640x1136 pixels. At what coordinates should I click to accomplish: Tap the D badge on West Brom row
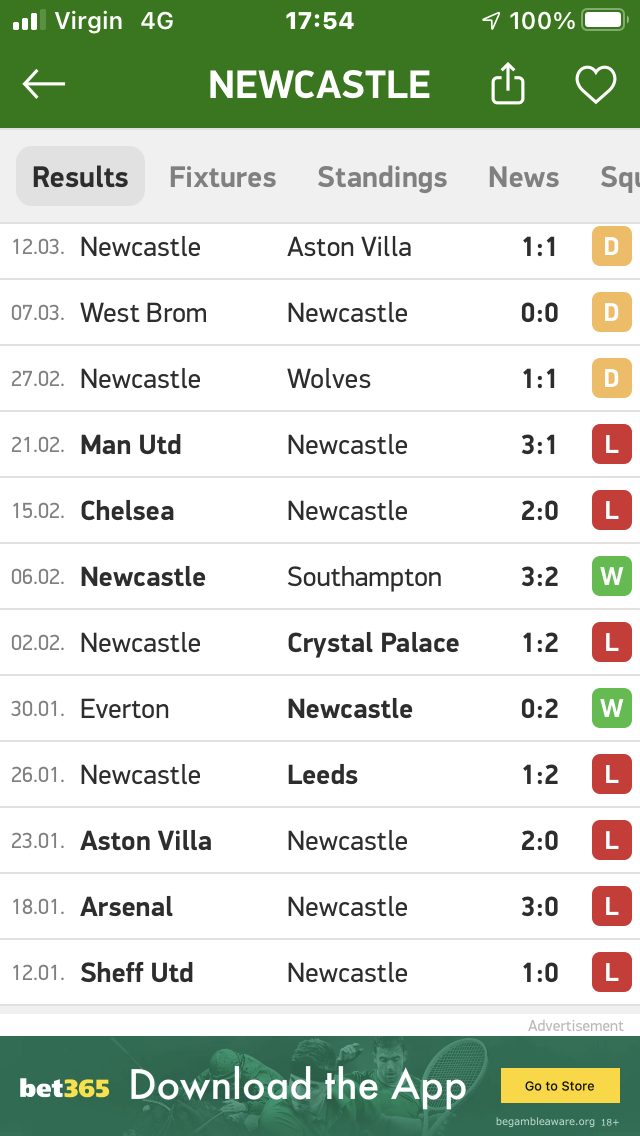point(612,312)
